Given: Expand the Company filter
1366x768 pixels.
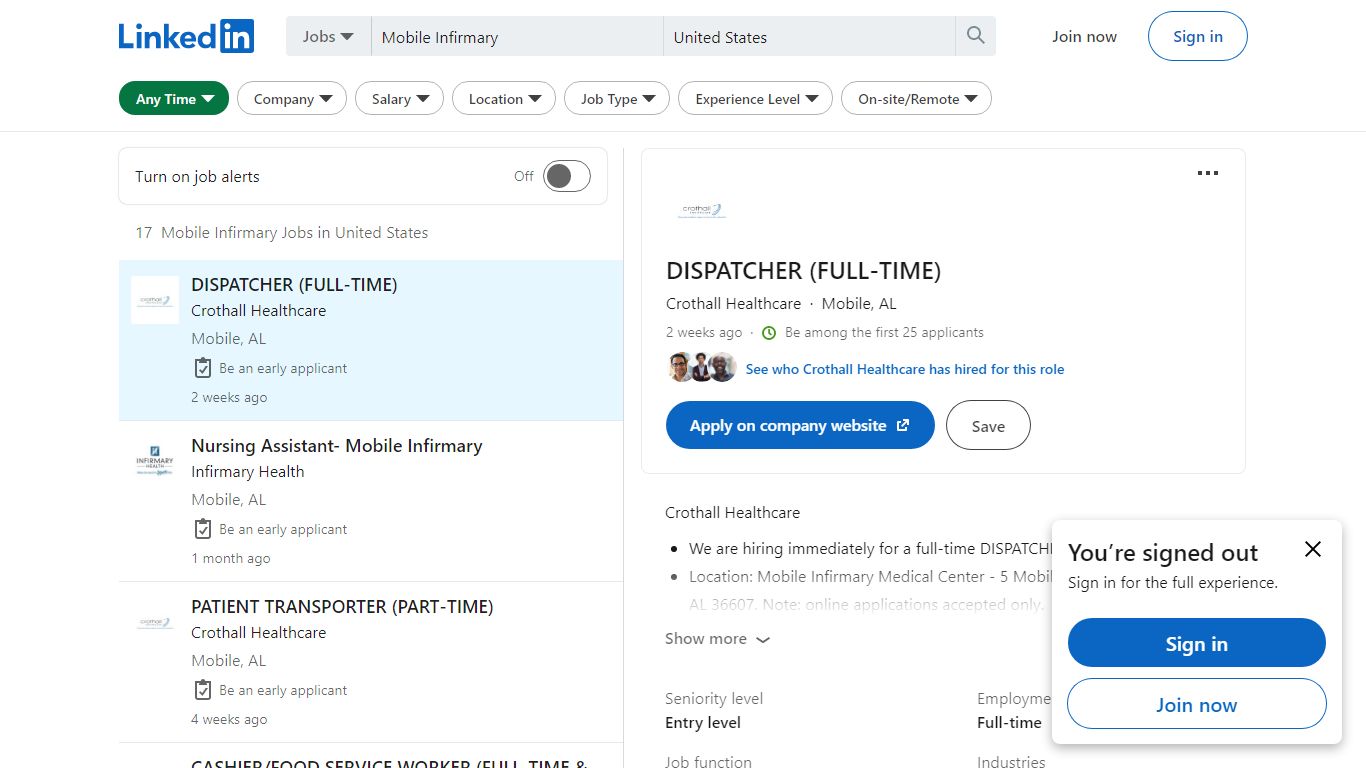Looking at the screenshot, I should coord(292,99).
